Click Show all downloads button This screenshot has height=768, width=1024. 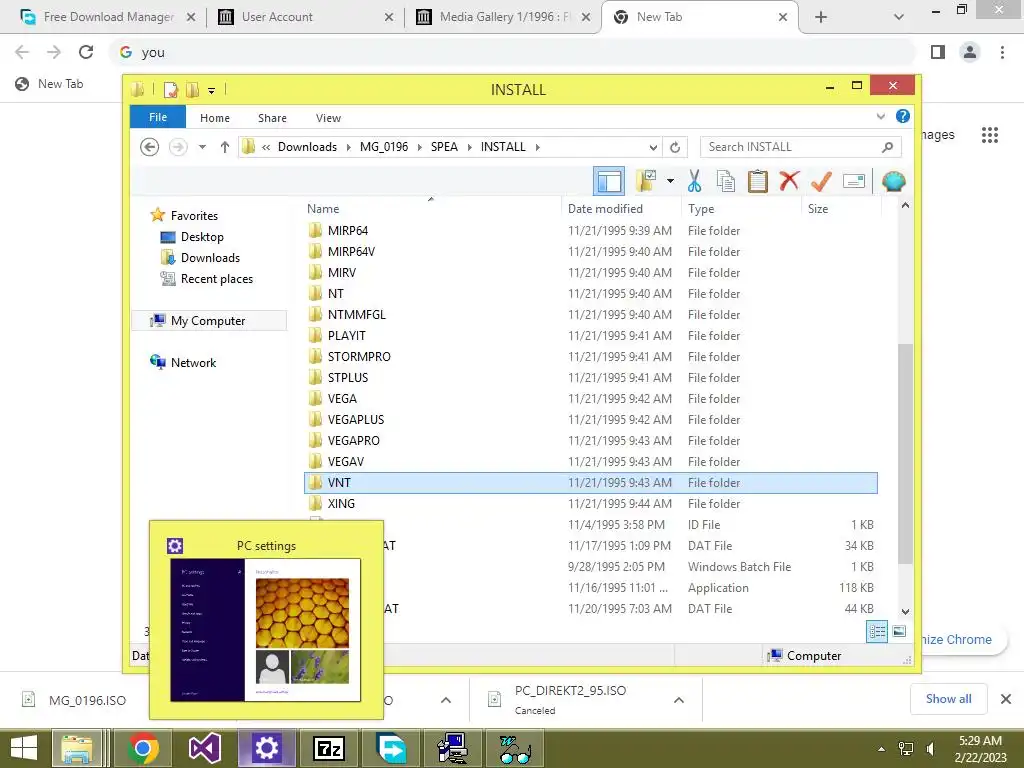948,699
